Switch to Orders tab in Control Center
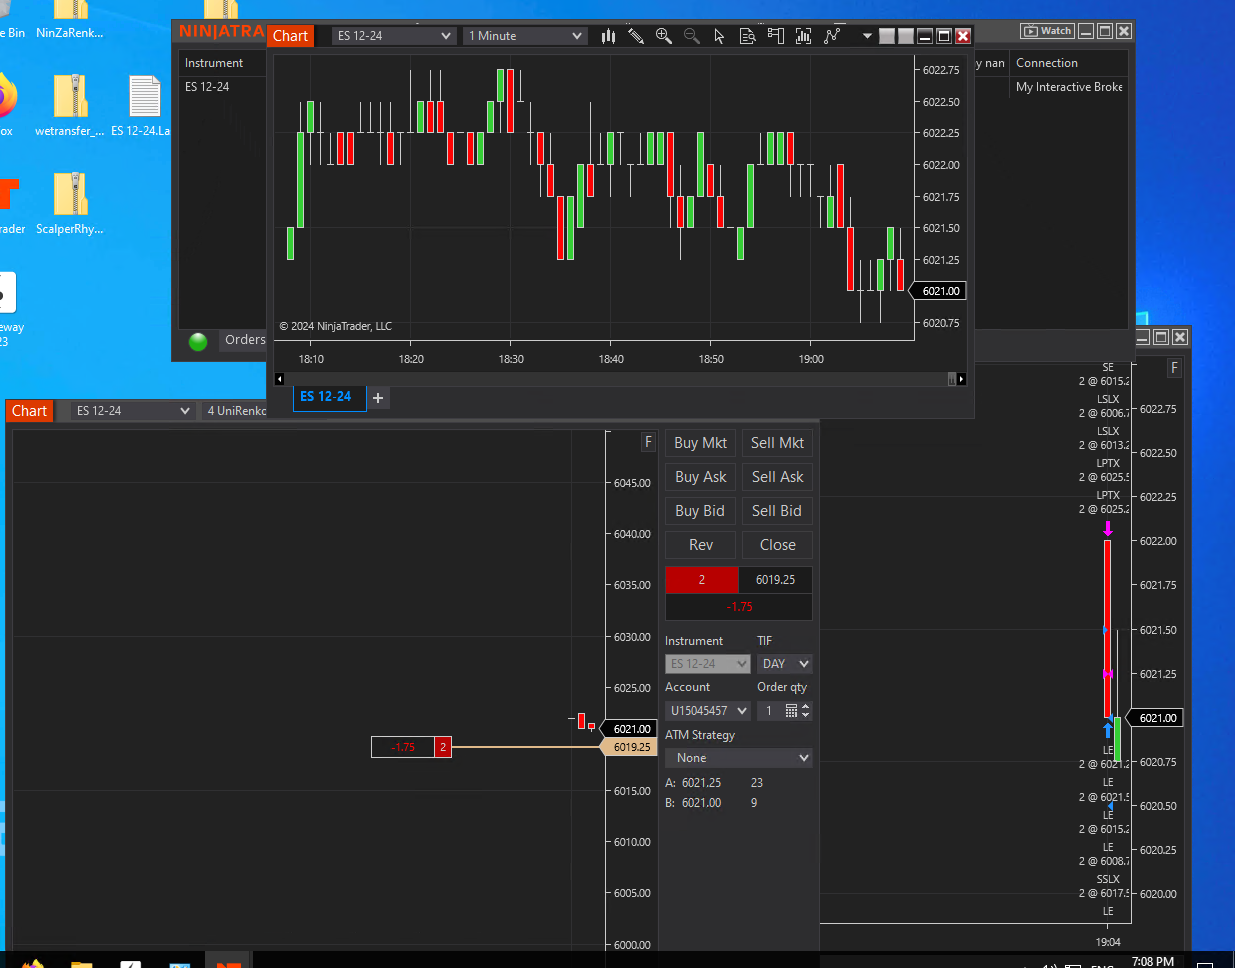 pos(245,340)
